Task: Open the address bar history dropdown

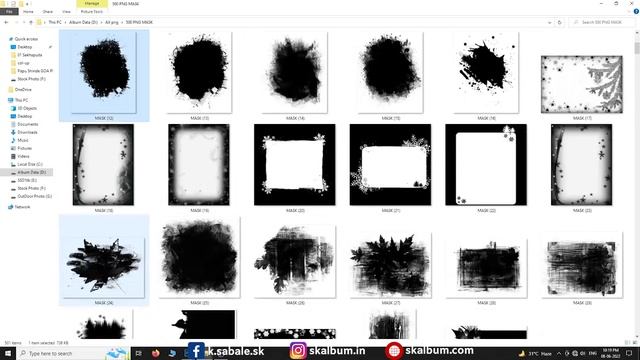Action: 549,22
